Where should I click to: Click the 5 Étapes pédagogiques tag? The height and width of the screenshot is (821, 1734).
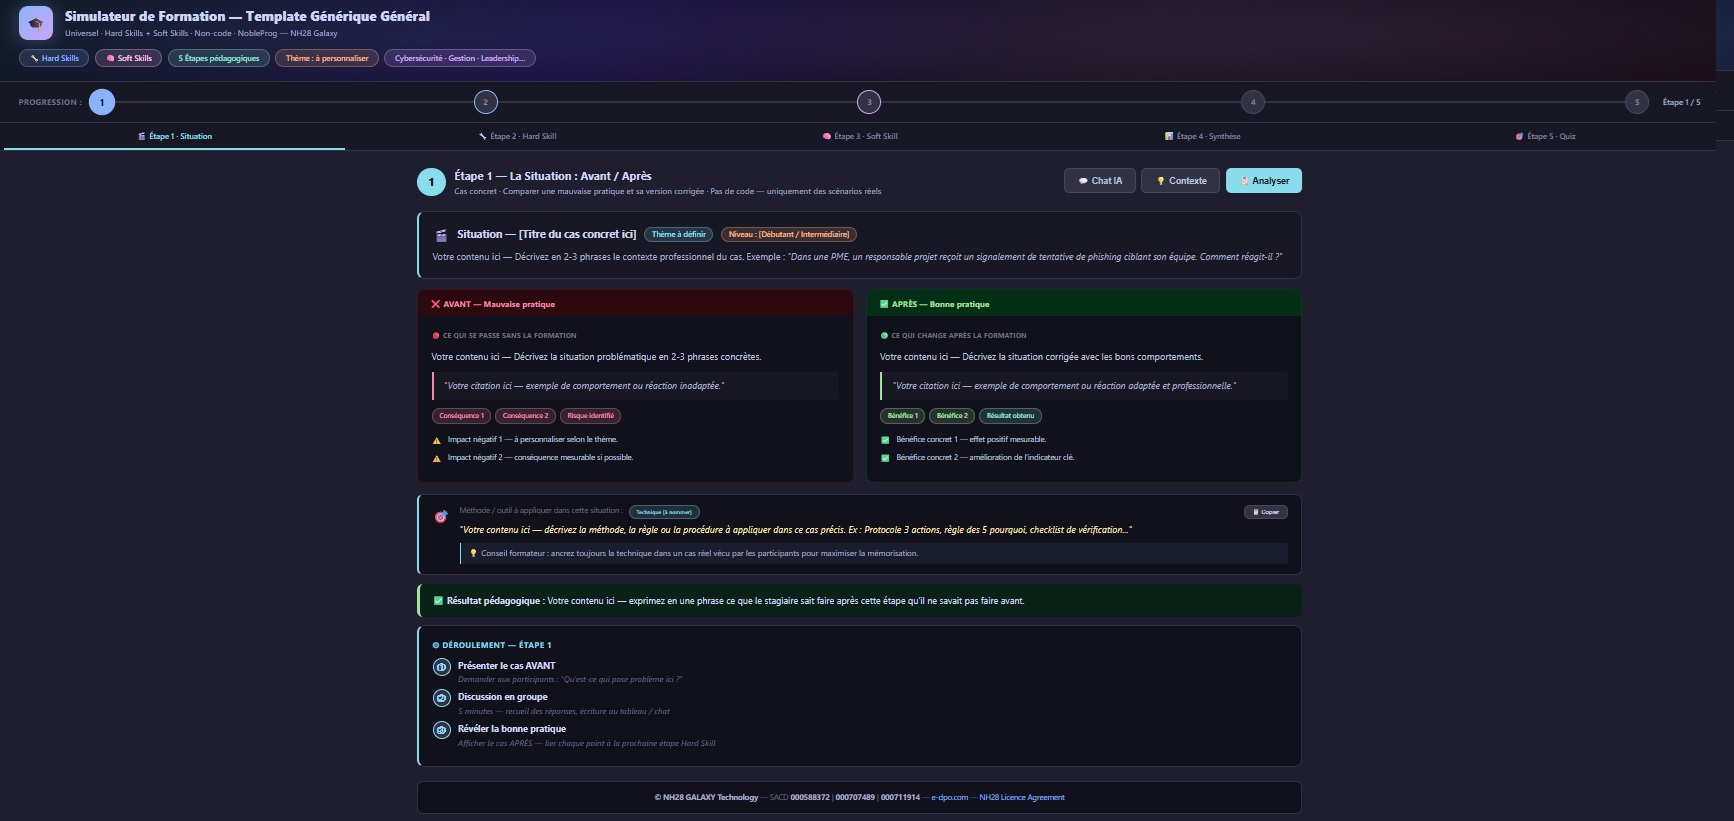coord(219,58)
